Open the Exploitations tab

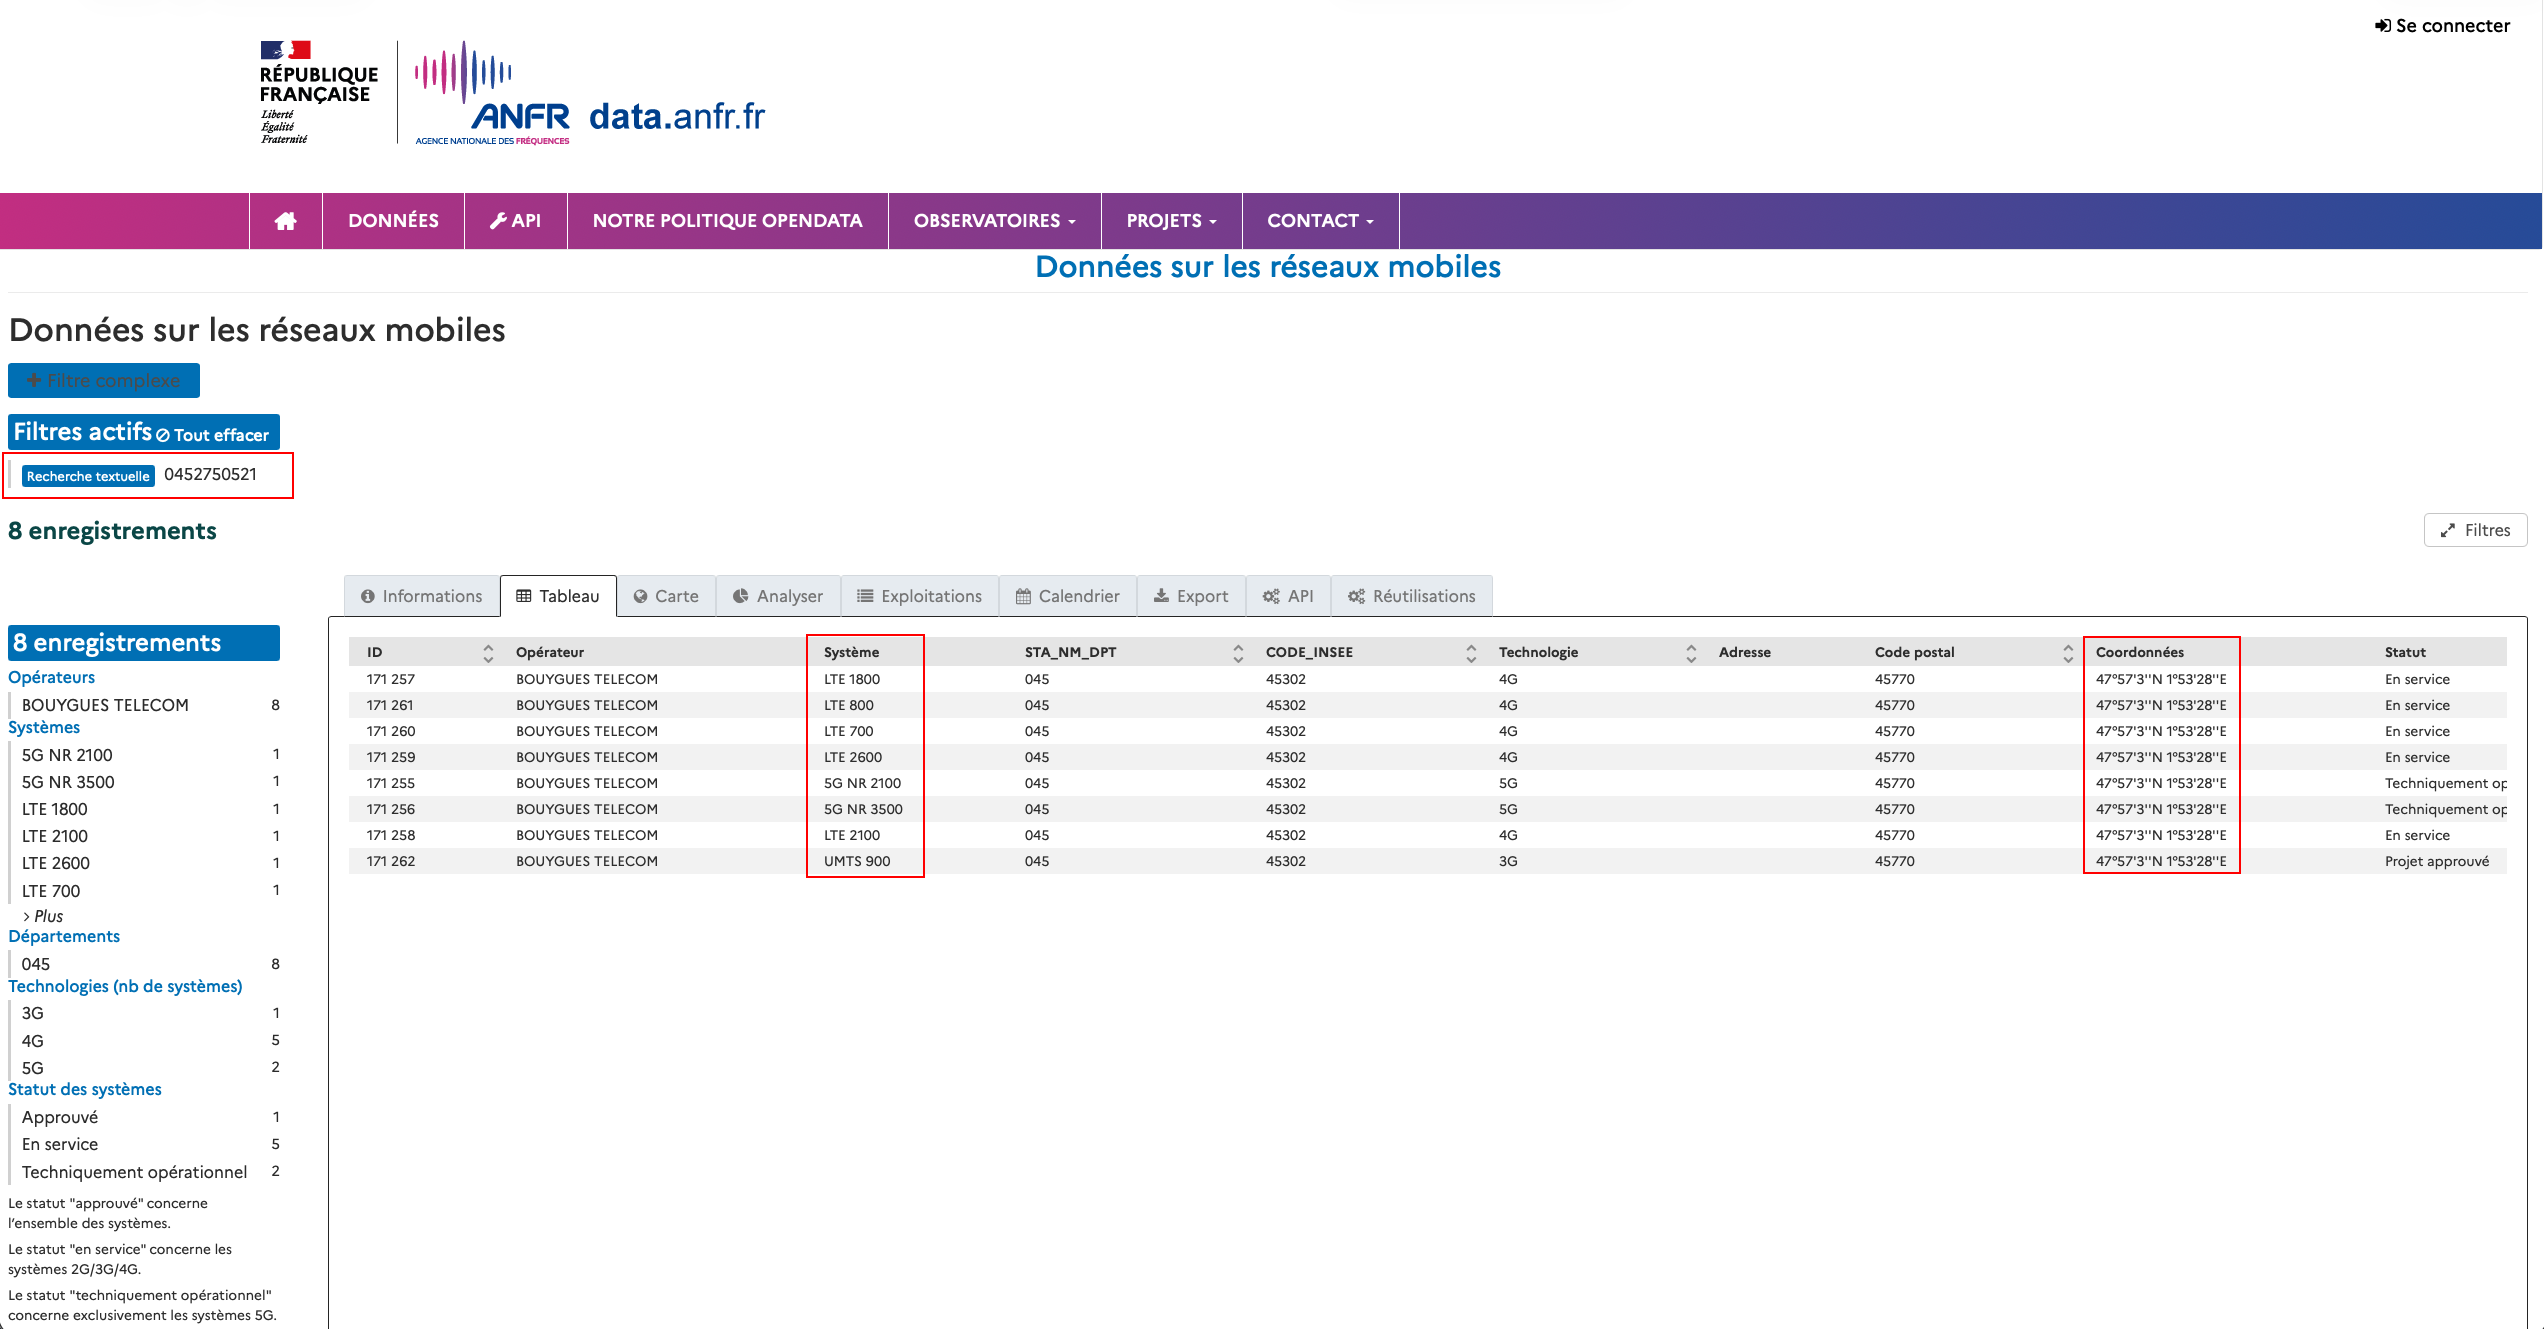tap(920, 596)
